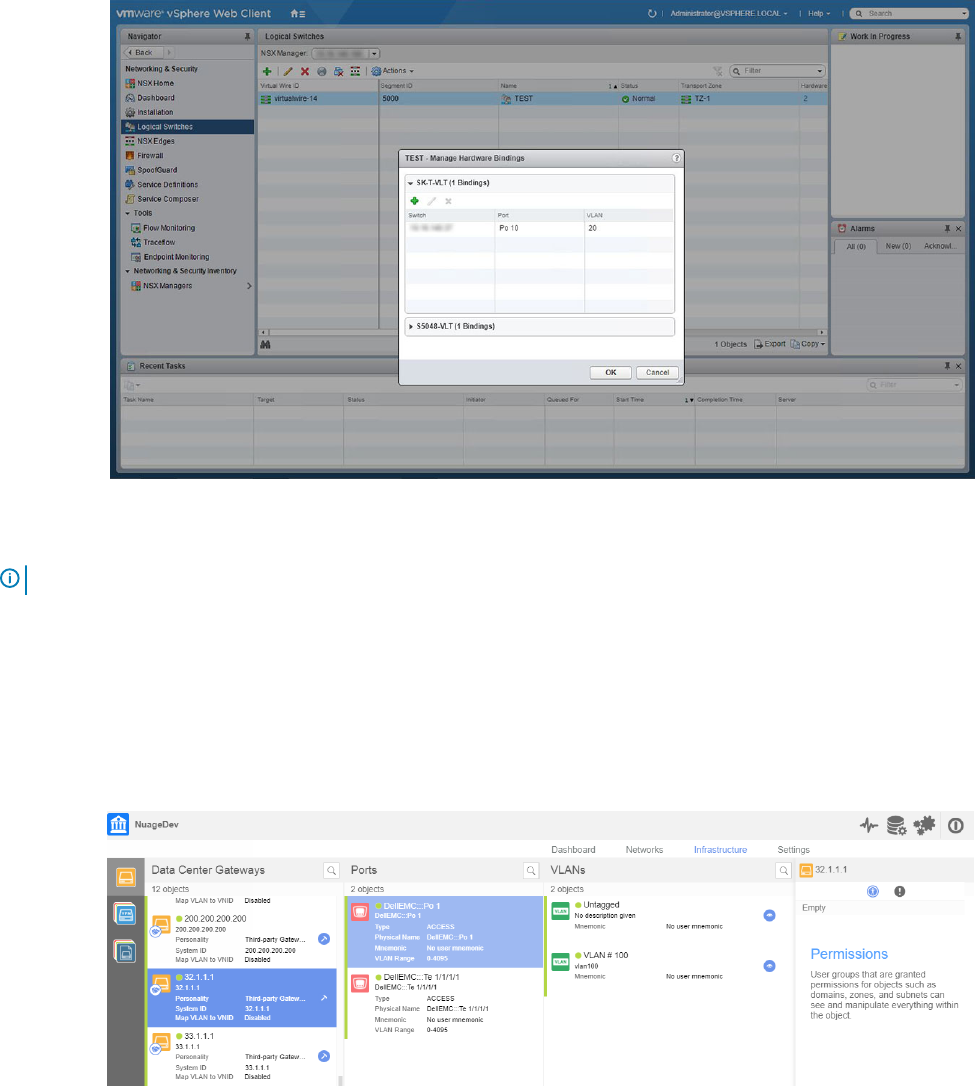Select the Po 10 port cell in bindings

[539, 228]
